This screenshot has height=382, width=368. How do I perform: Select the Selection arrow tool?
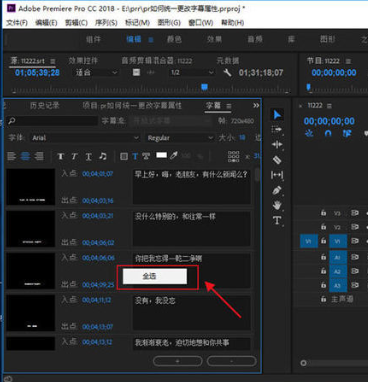[277, 115]
